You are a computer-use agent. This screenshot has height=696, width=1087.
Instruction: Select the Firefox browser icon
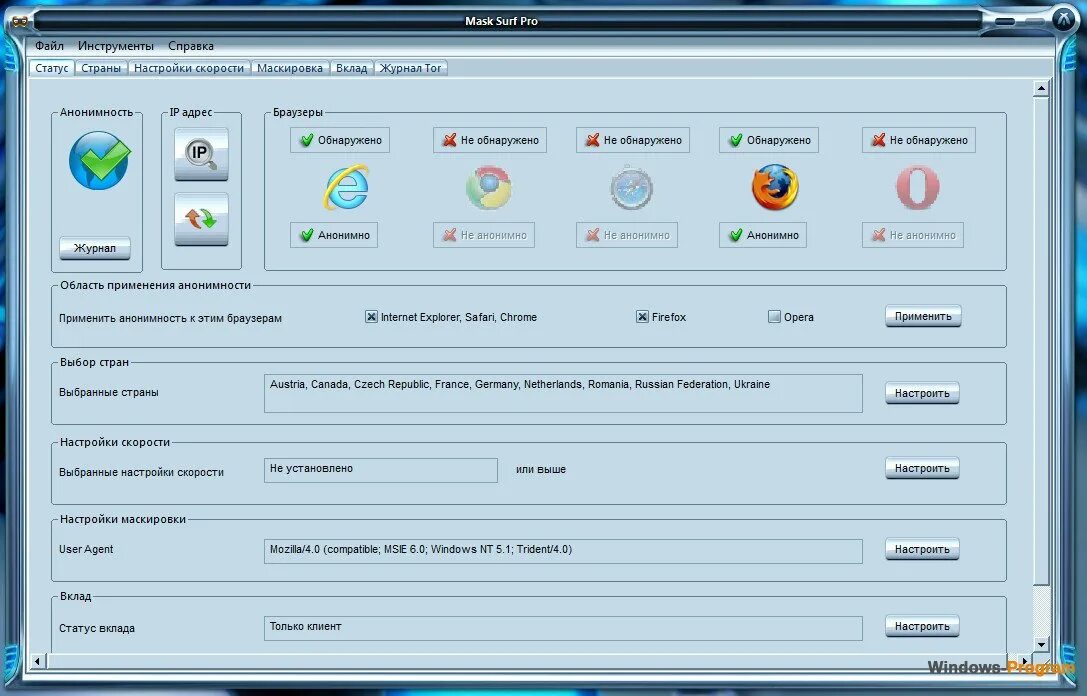pyautogui.click(x=775, y=187)
